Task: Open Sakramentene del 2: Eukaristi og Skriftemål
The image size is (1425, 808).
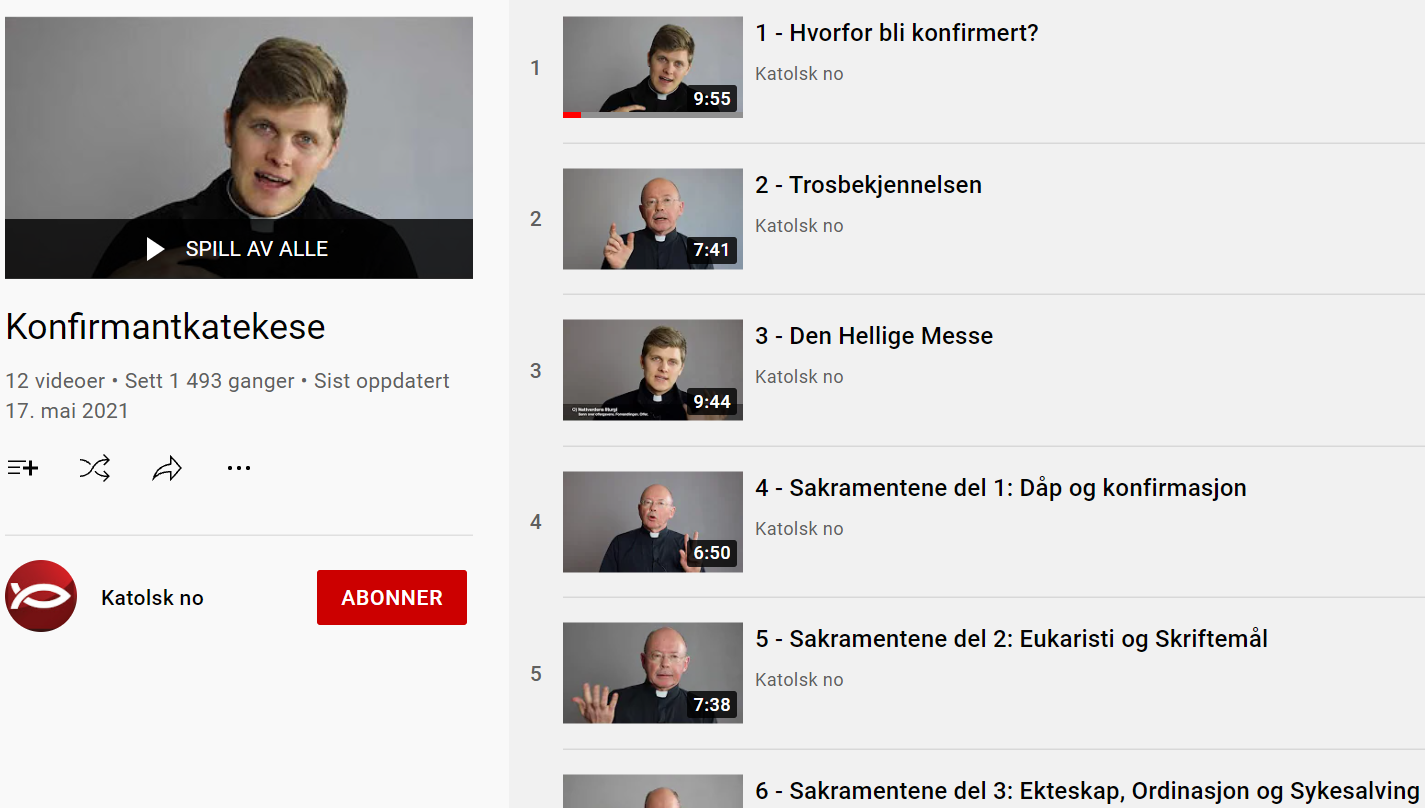Action: 1011,639
